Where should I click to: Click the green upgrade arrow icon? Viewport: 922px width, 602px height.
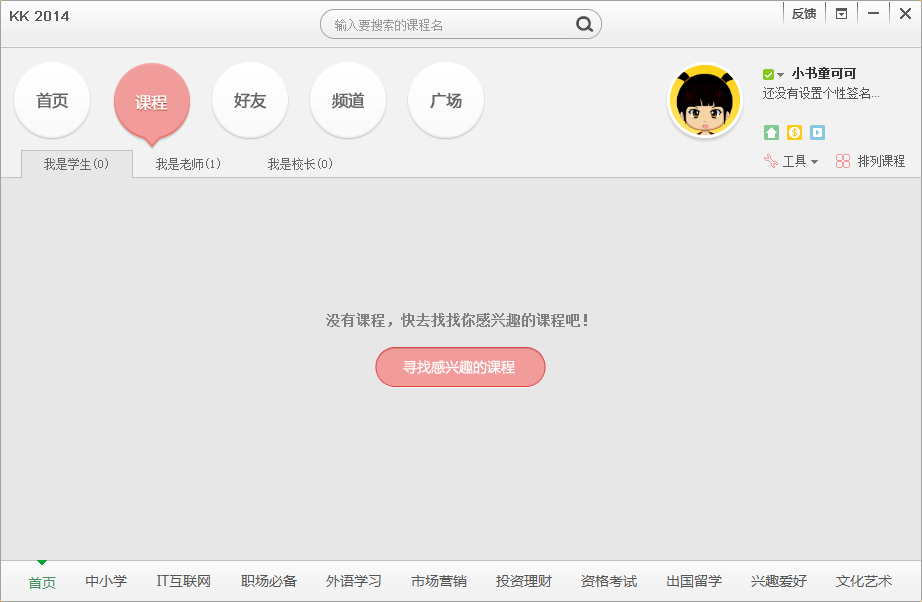(x=771, y=132)
